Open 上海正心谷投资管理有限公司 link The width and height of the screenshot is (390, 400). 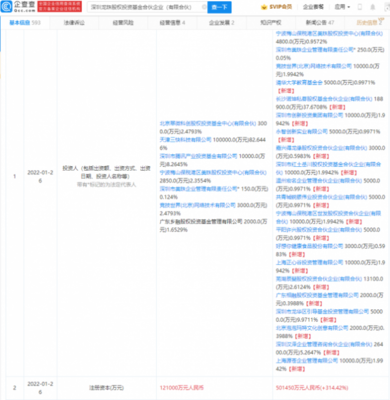point(309,262)
